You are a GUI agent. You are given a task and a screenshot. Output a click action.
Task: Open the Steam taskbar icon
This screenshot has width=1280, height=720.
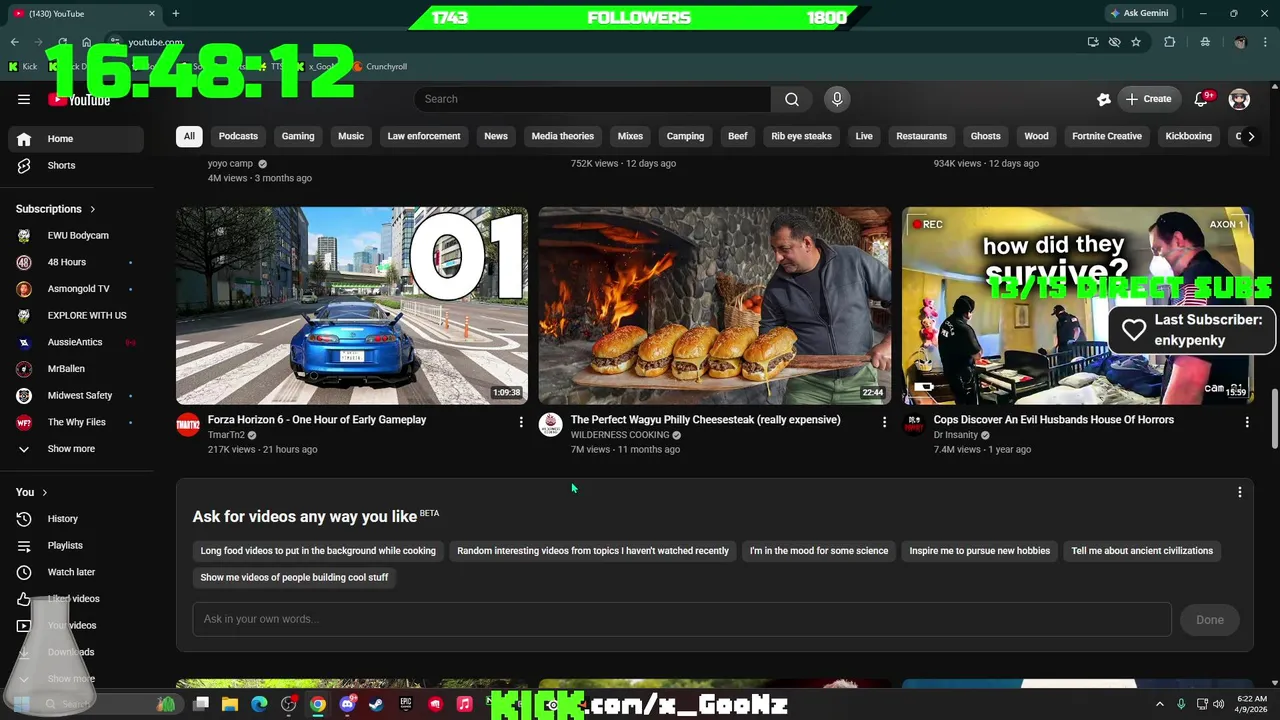coord(376,704)
